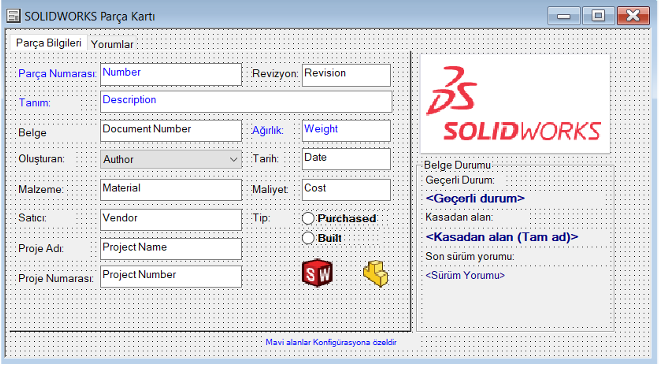The width and height of the screenshot is (660, 365).
Task: Select the Built radio button
Action: tap(308, 238)
